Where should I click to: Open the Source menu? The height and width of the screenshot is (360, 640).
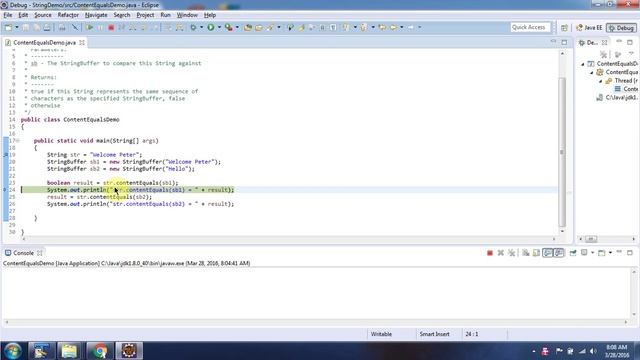click(43, 15)
